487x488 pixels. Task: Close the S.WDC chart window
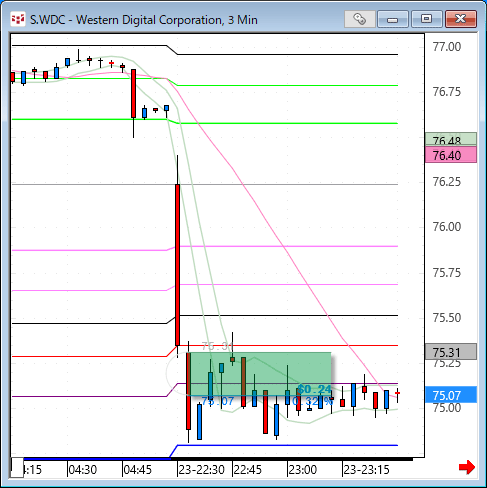point(461,19)
